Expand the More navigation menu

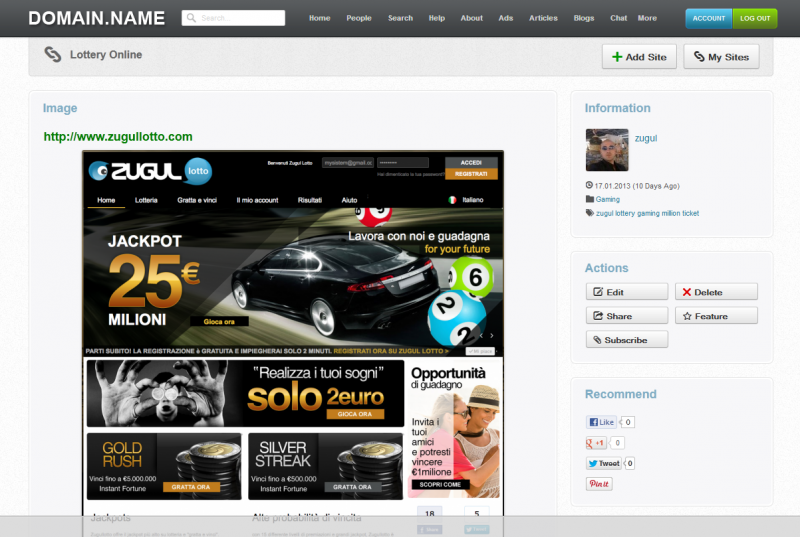click(x=647, y=18)
